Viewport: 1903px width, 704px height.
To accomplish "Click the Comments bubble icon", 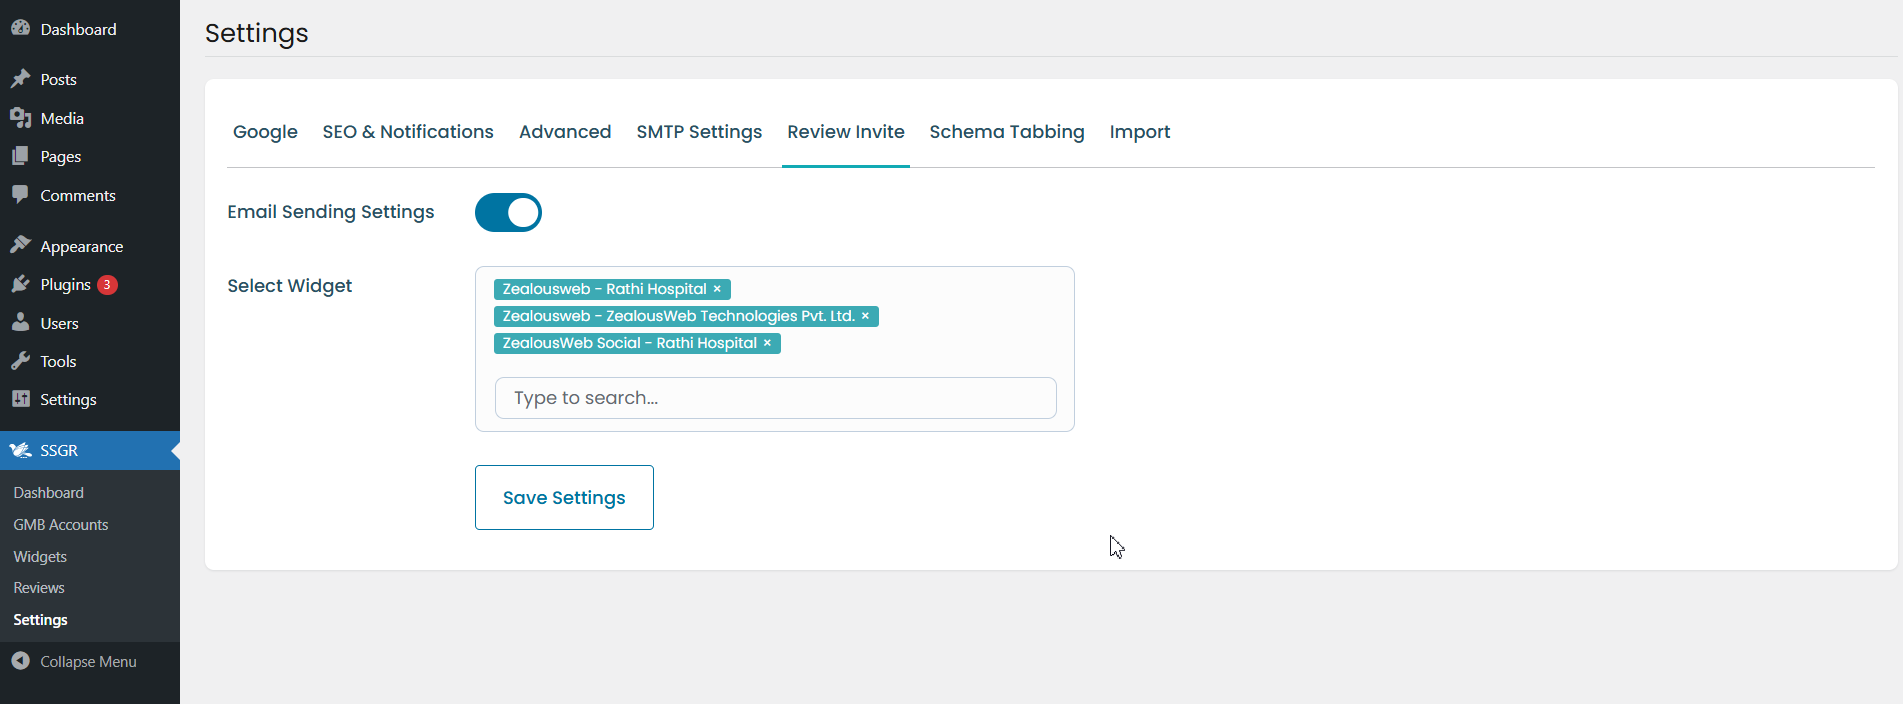I will pyautogui.click(x=20, y=195).
